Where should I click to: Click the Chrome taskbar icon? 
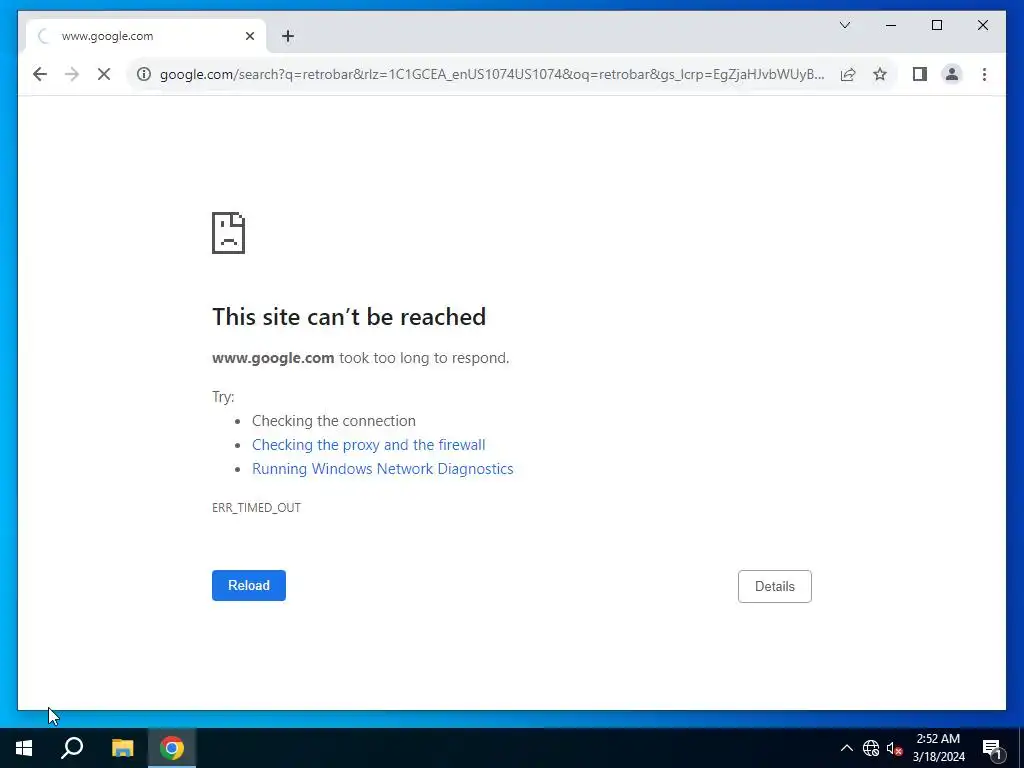click(172, 748)
